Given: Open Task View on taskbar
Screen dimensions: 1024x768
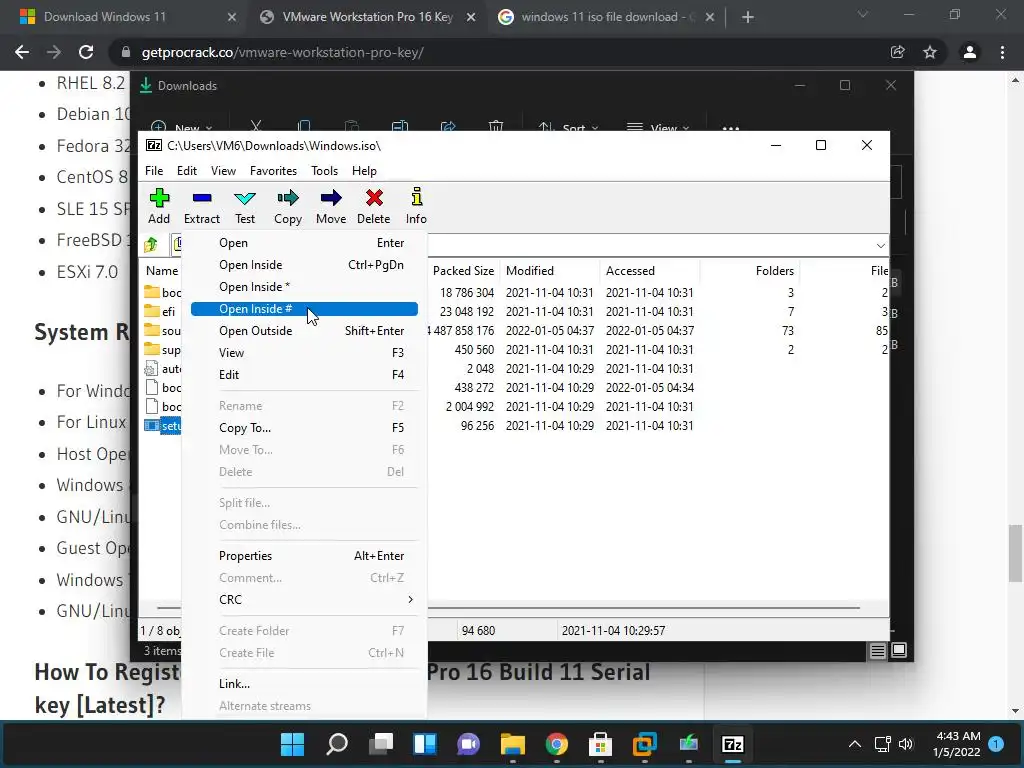Looking at the screenshot, I should pyautogui.click(x=381, y=744).
